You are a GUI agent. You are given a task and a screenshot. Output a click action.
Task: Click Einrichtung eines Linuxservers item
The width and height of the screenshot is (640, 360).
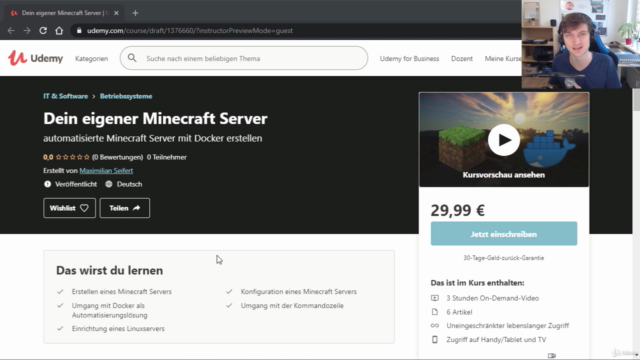click(118, 329)
